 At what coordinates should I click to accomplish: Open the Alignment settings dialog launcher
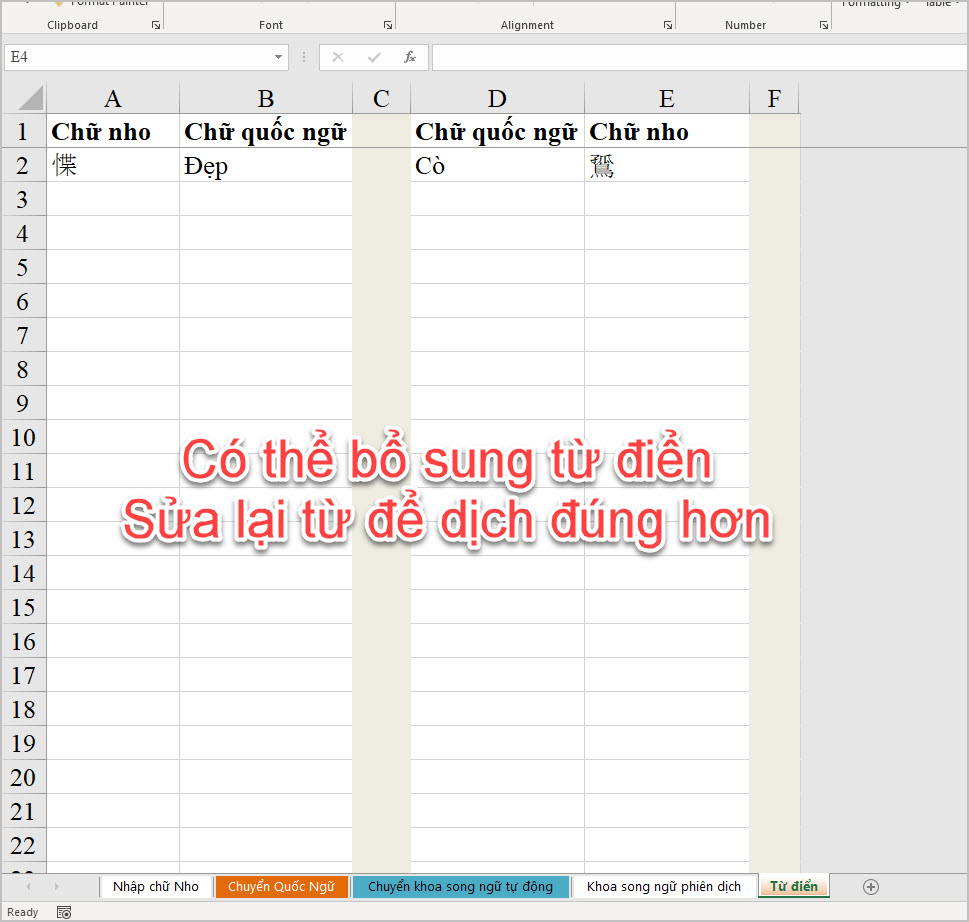[667, 25]
